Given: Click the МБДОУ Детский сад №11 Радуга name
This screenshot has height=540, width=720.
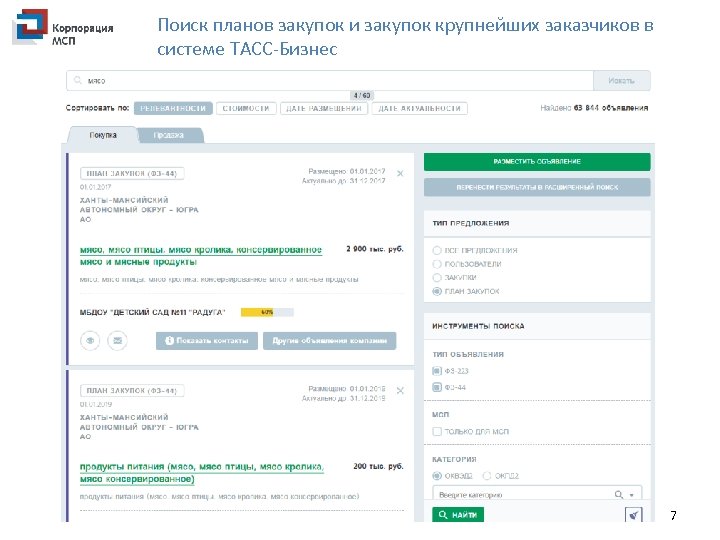Looking at the screenshot, I should pos(152,313).
